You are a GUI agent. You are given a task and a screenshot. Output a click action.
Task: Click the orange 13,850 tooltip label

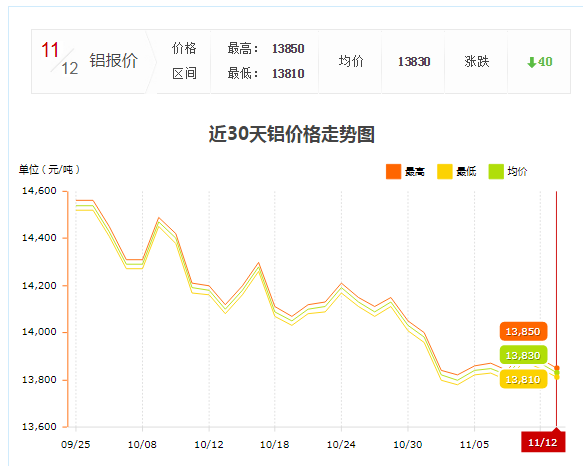pos(523,331)
